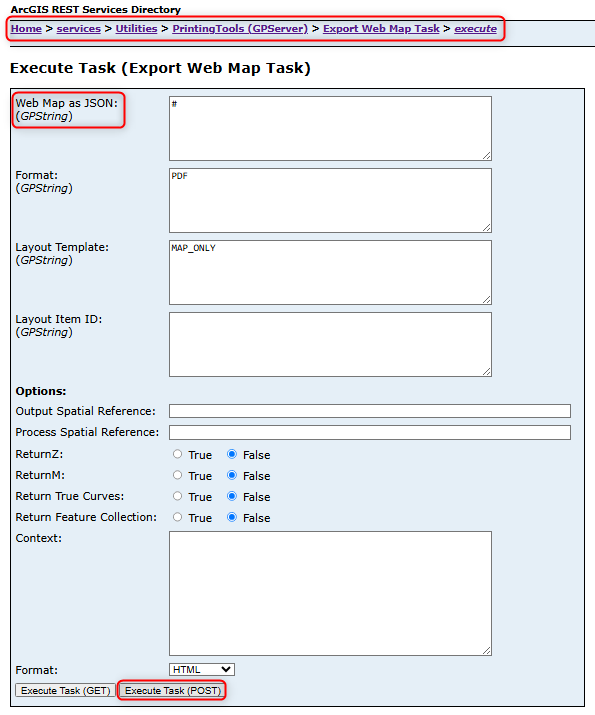
Task: Enable True for Return True Curves
Action: [x=177, y=496]
